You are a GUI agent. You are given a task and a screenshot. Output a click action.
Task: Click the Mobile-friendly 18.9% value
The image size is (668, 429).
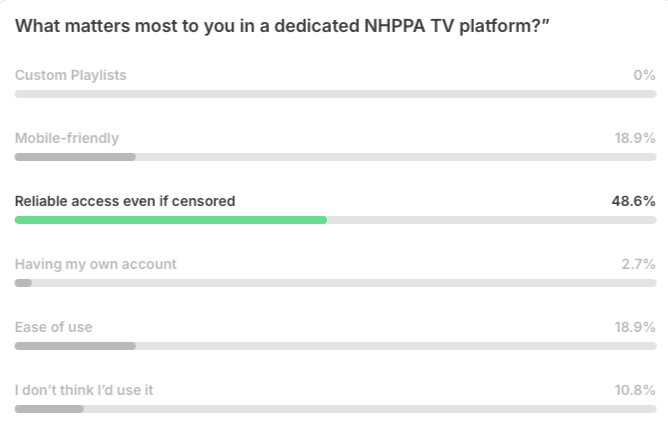[635, 138]
